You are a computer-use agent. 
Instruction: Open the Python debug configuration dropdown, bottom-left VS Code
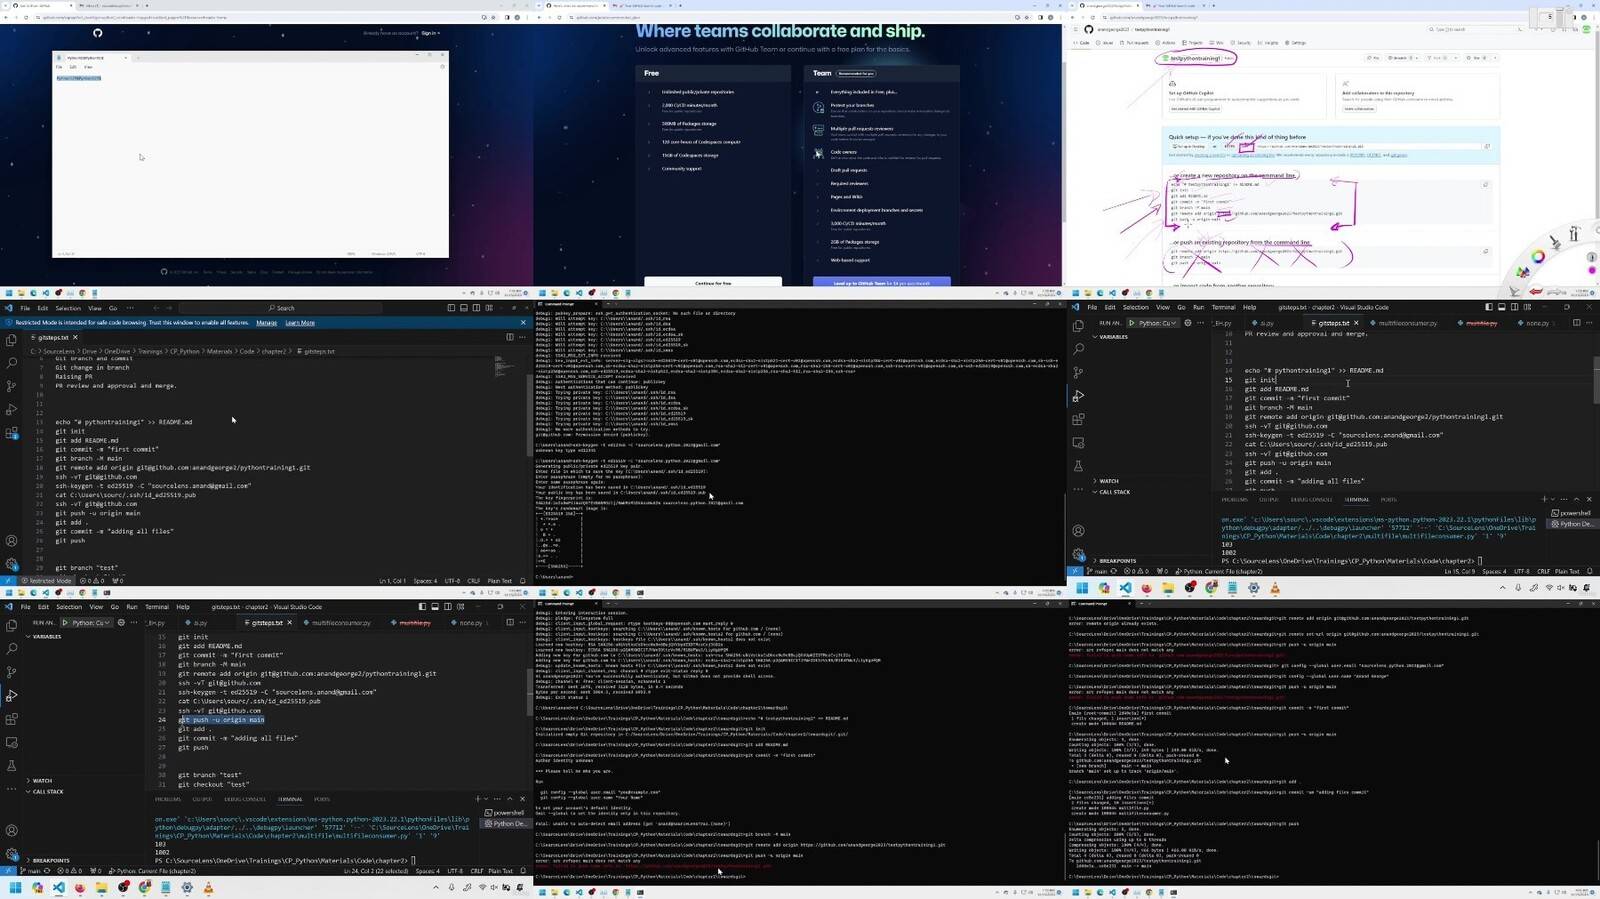(91, 622)
